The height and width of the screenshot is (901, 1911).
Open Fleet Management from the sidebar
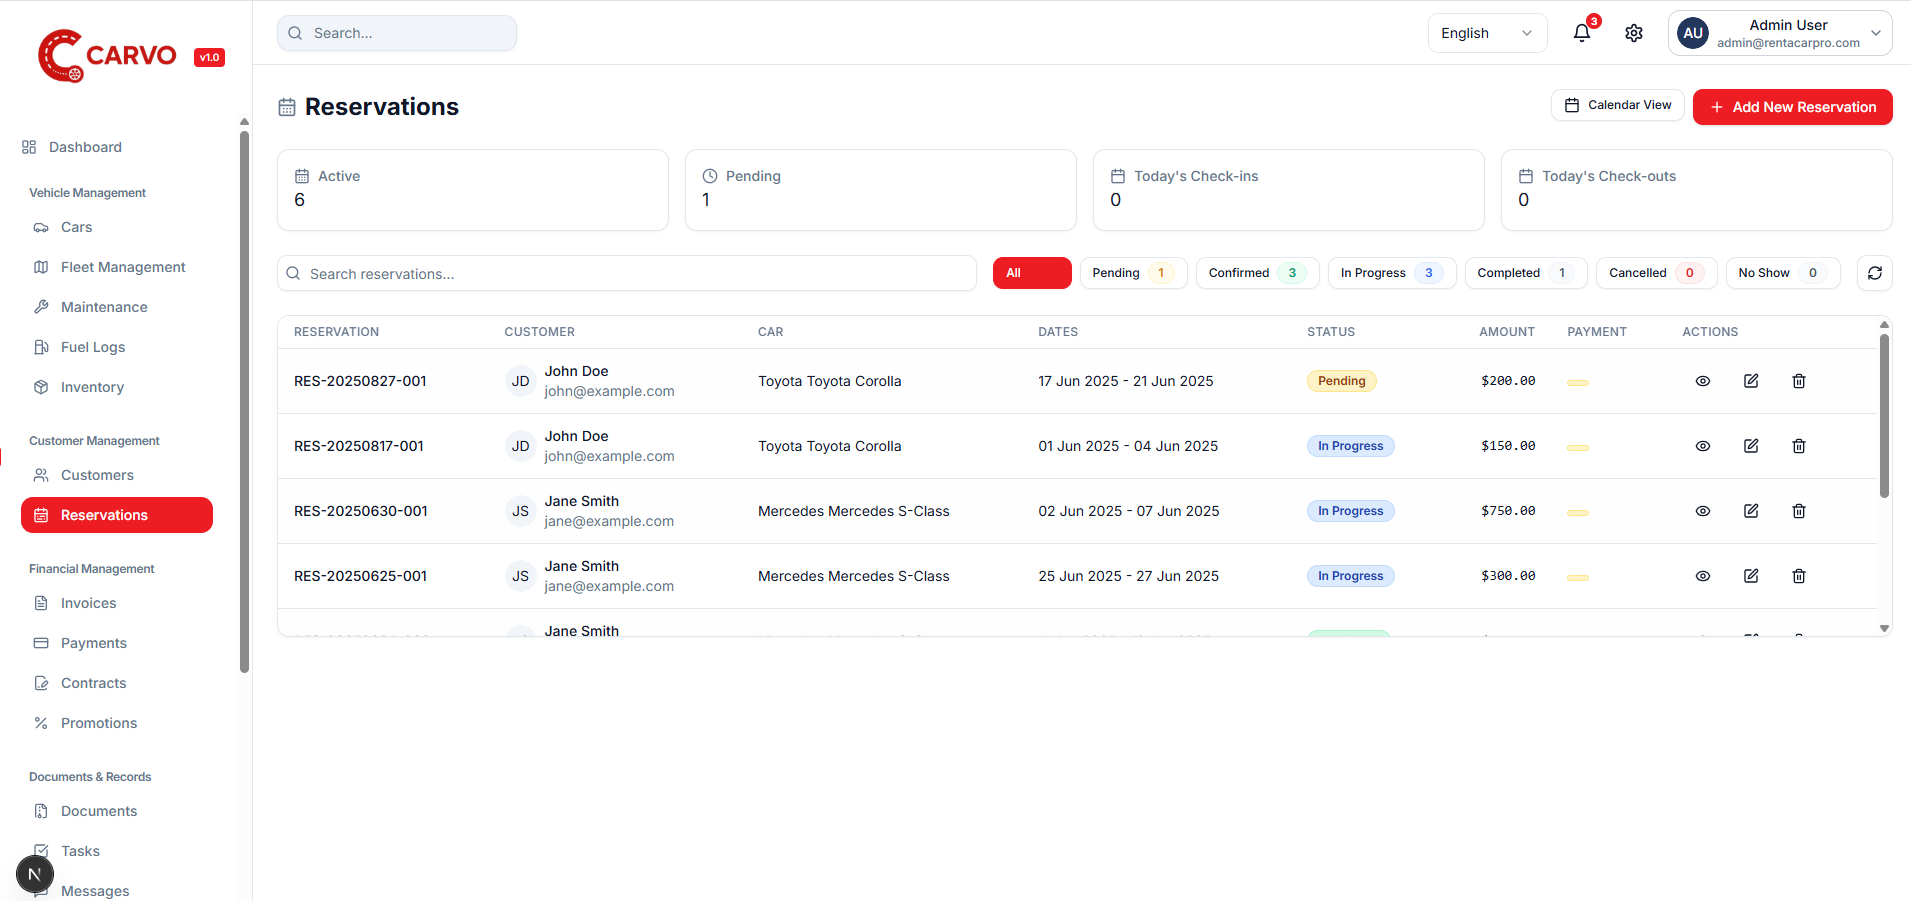(121, 267)
